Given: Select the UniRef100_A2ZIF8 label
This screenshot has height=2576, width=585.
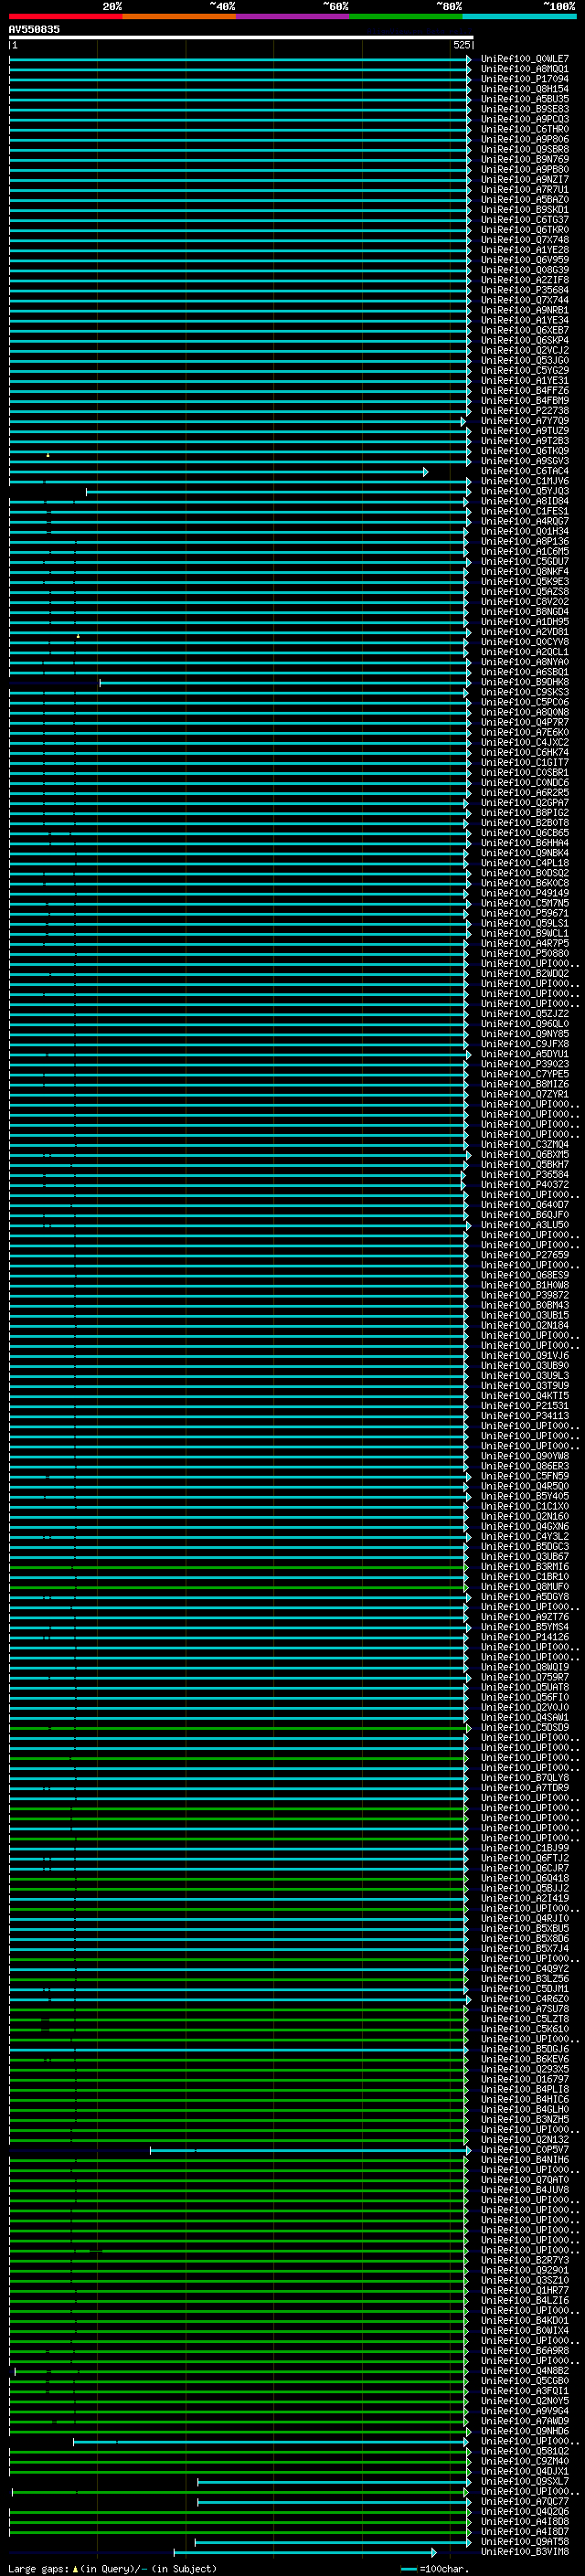Looking at the screenshot, I should 524,280.
